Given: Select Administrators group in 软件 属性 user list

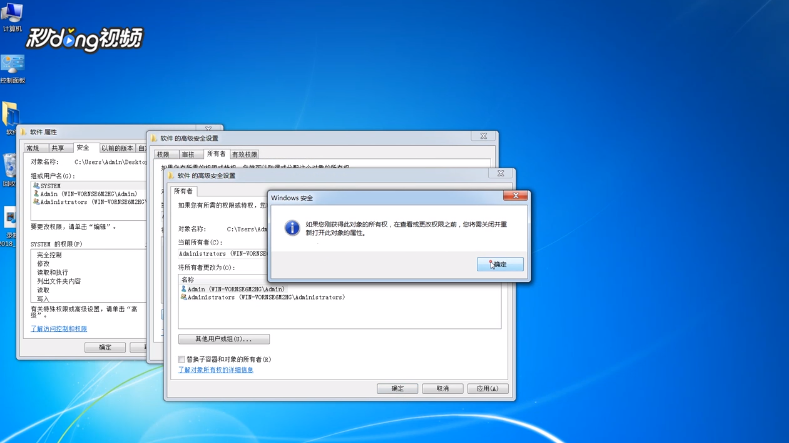Looking at the screenshot, I should pyautogui.click(x=88, y=202).
